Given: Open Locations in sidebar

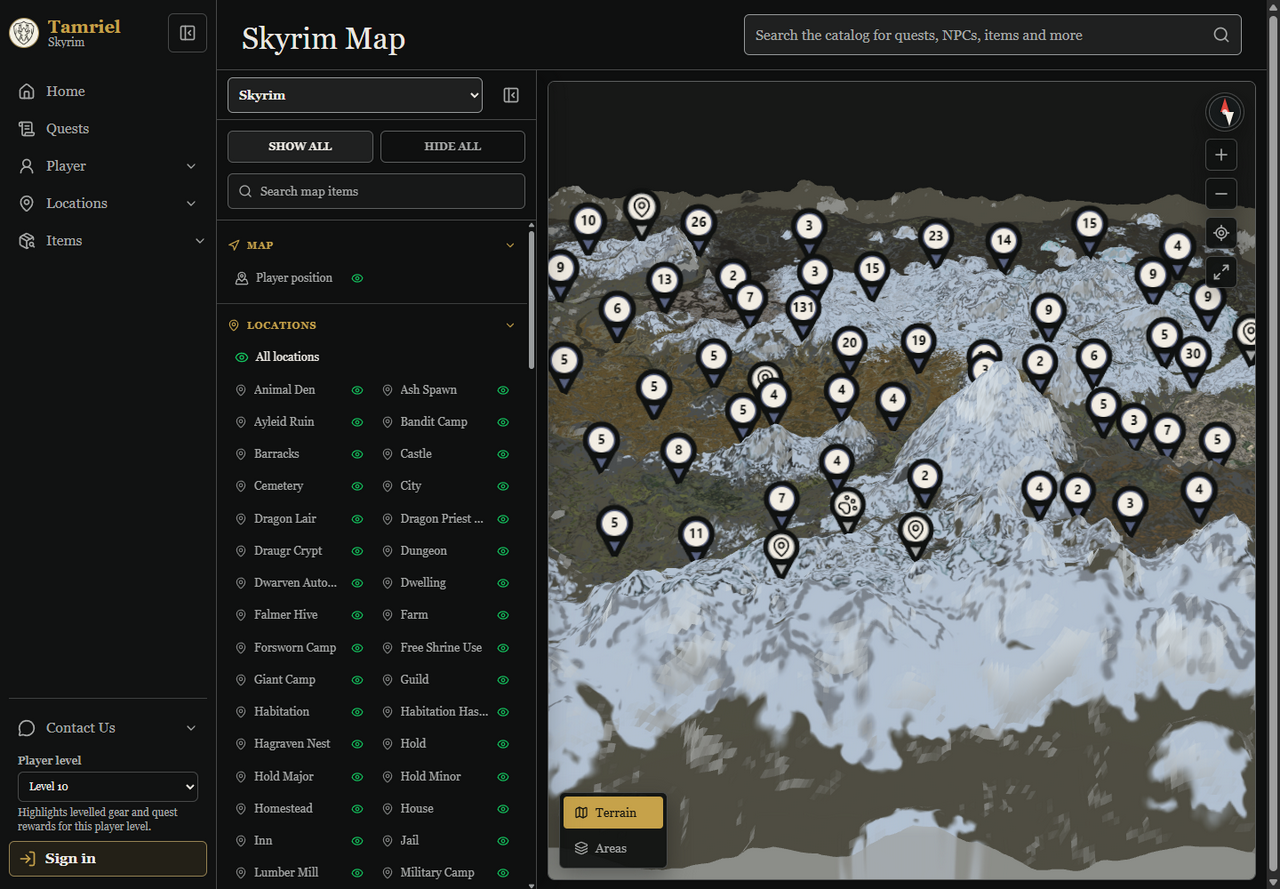Looking at the screenshot, I should tap(108, 203).
